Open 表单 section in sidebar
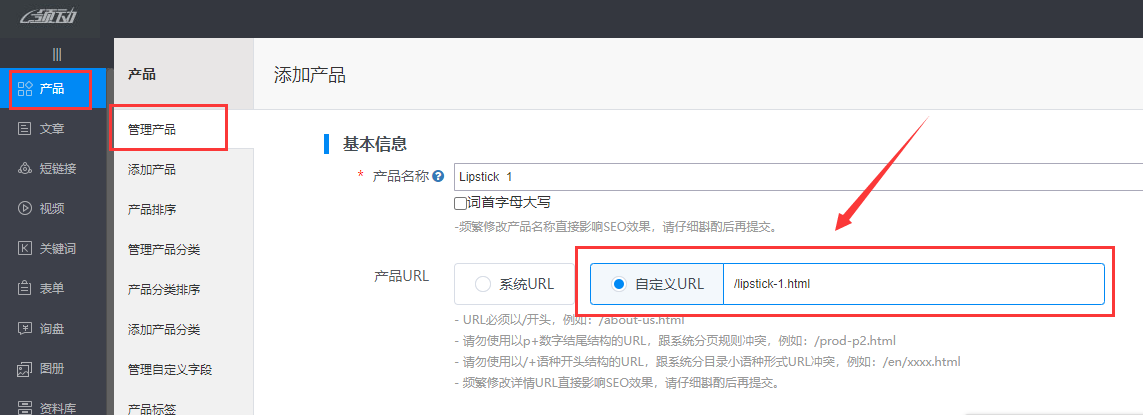 tap(52, 289)
